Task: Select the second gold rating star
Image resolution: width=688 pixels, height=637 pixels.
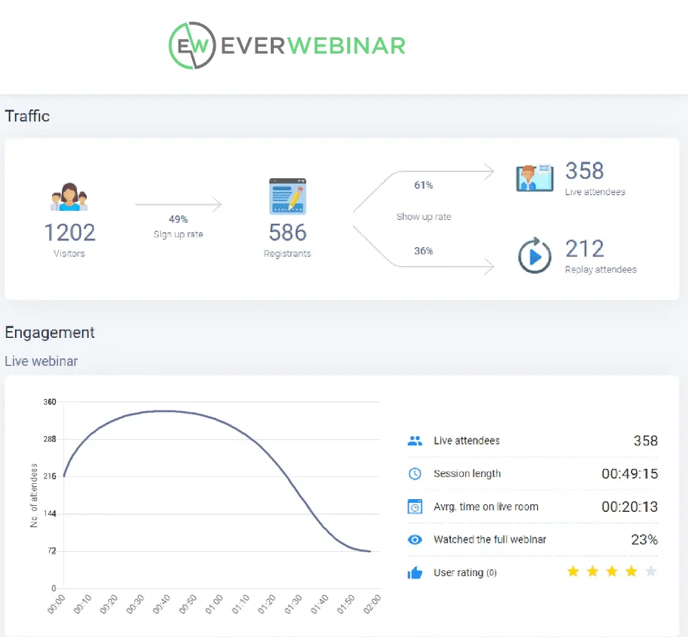Action: click(x=592, y=571)
